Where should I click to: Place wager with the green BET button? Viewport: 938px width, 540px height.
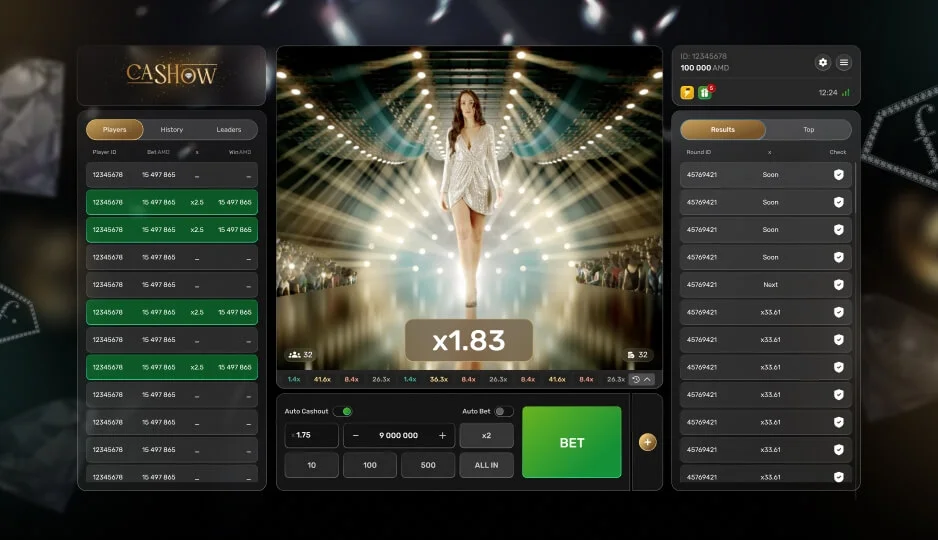[x=572, y=442]
